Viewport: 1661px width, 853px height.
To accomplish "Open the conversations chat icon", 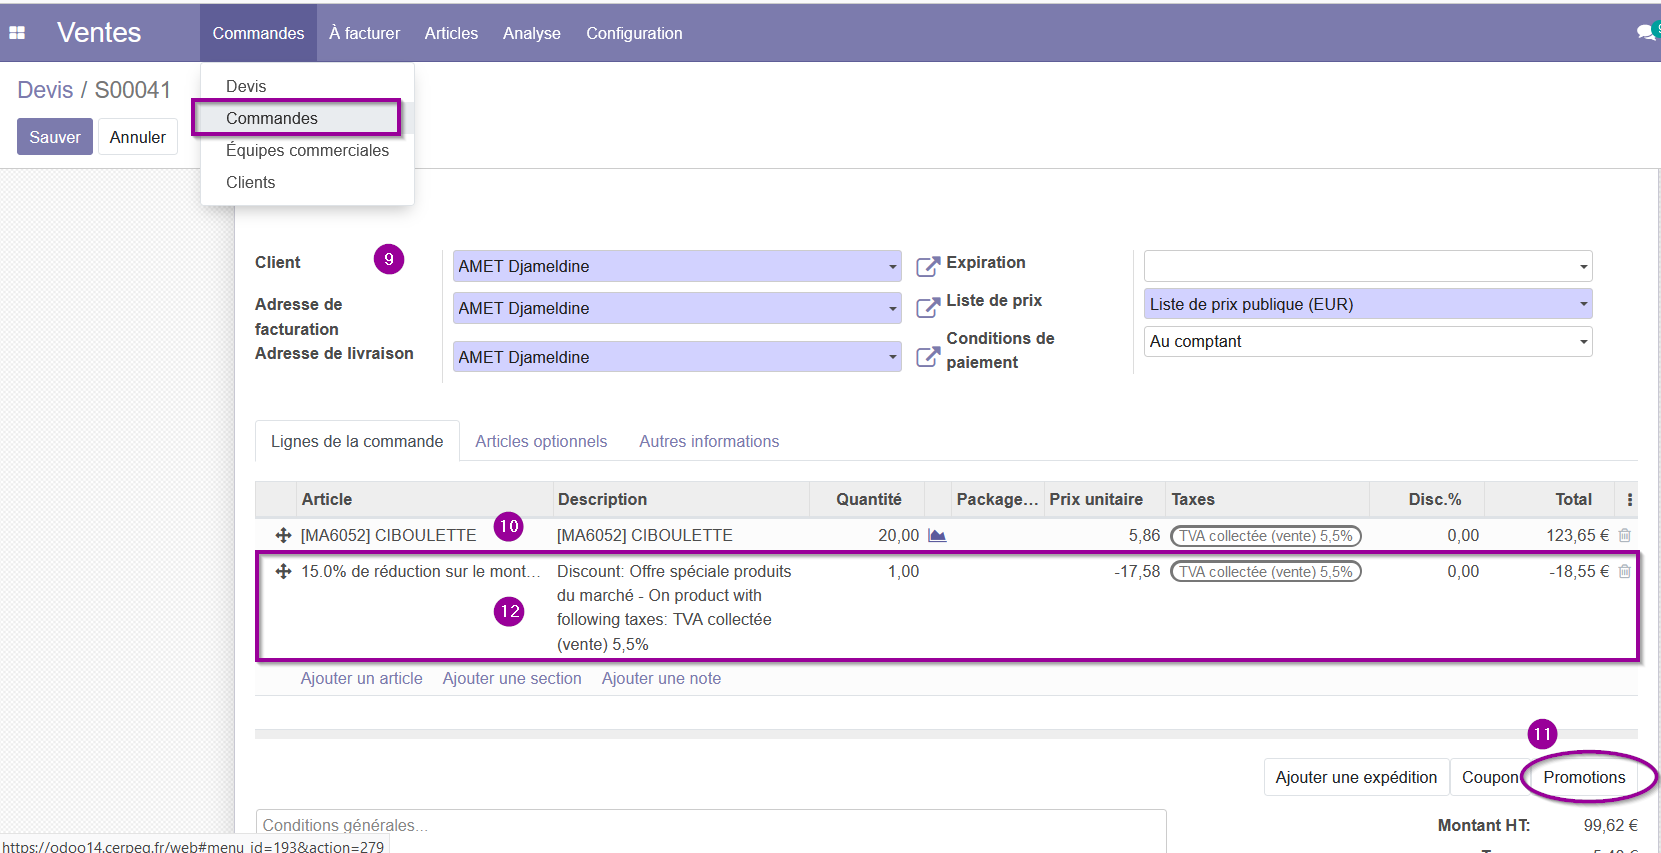I will pyautogui.click(x=1645, y=32).
